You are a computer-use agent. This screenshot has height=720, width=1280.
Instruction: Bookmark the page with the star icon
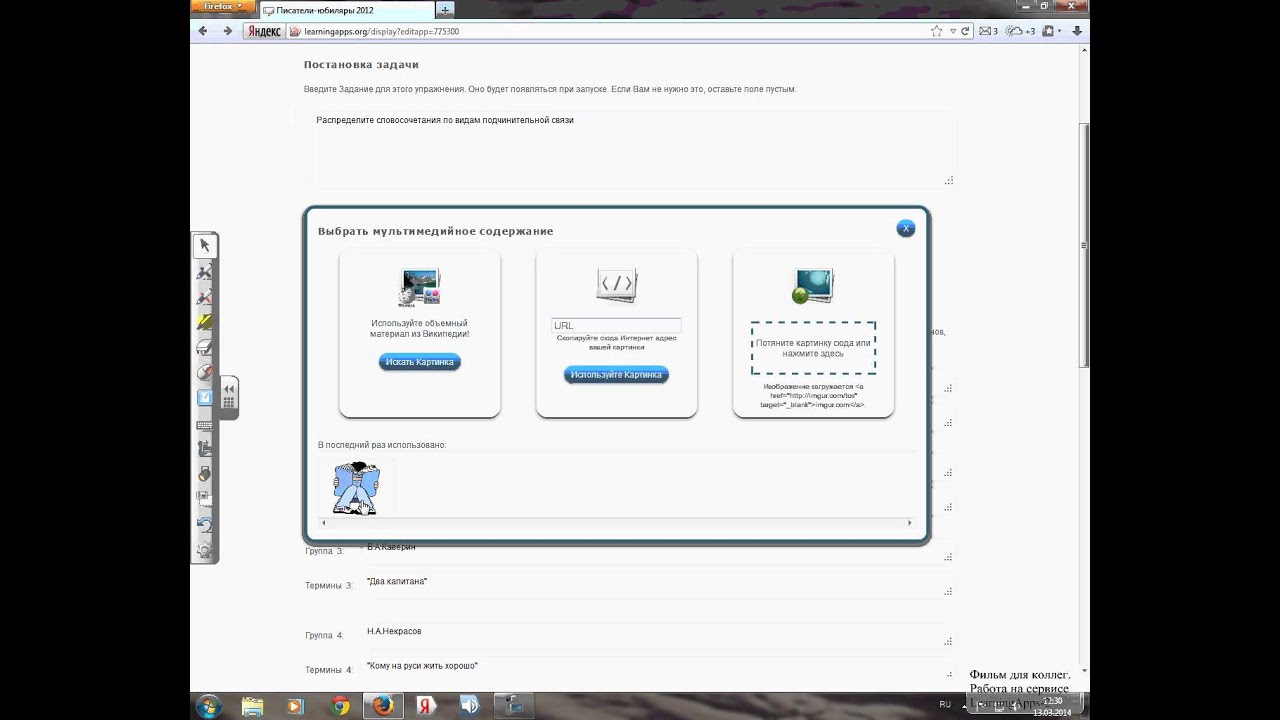click(x=937, y=31)
